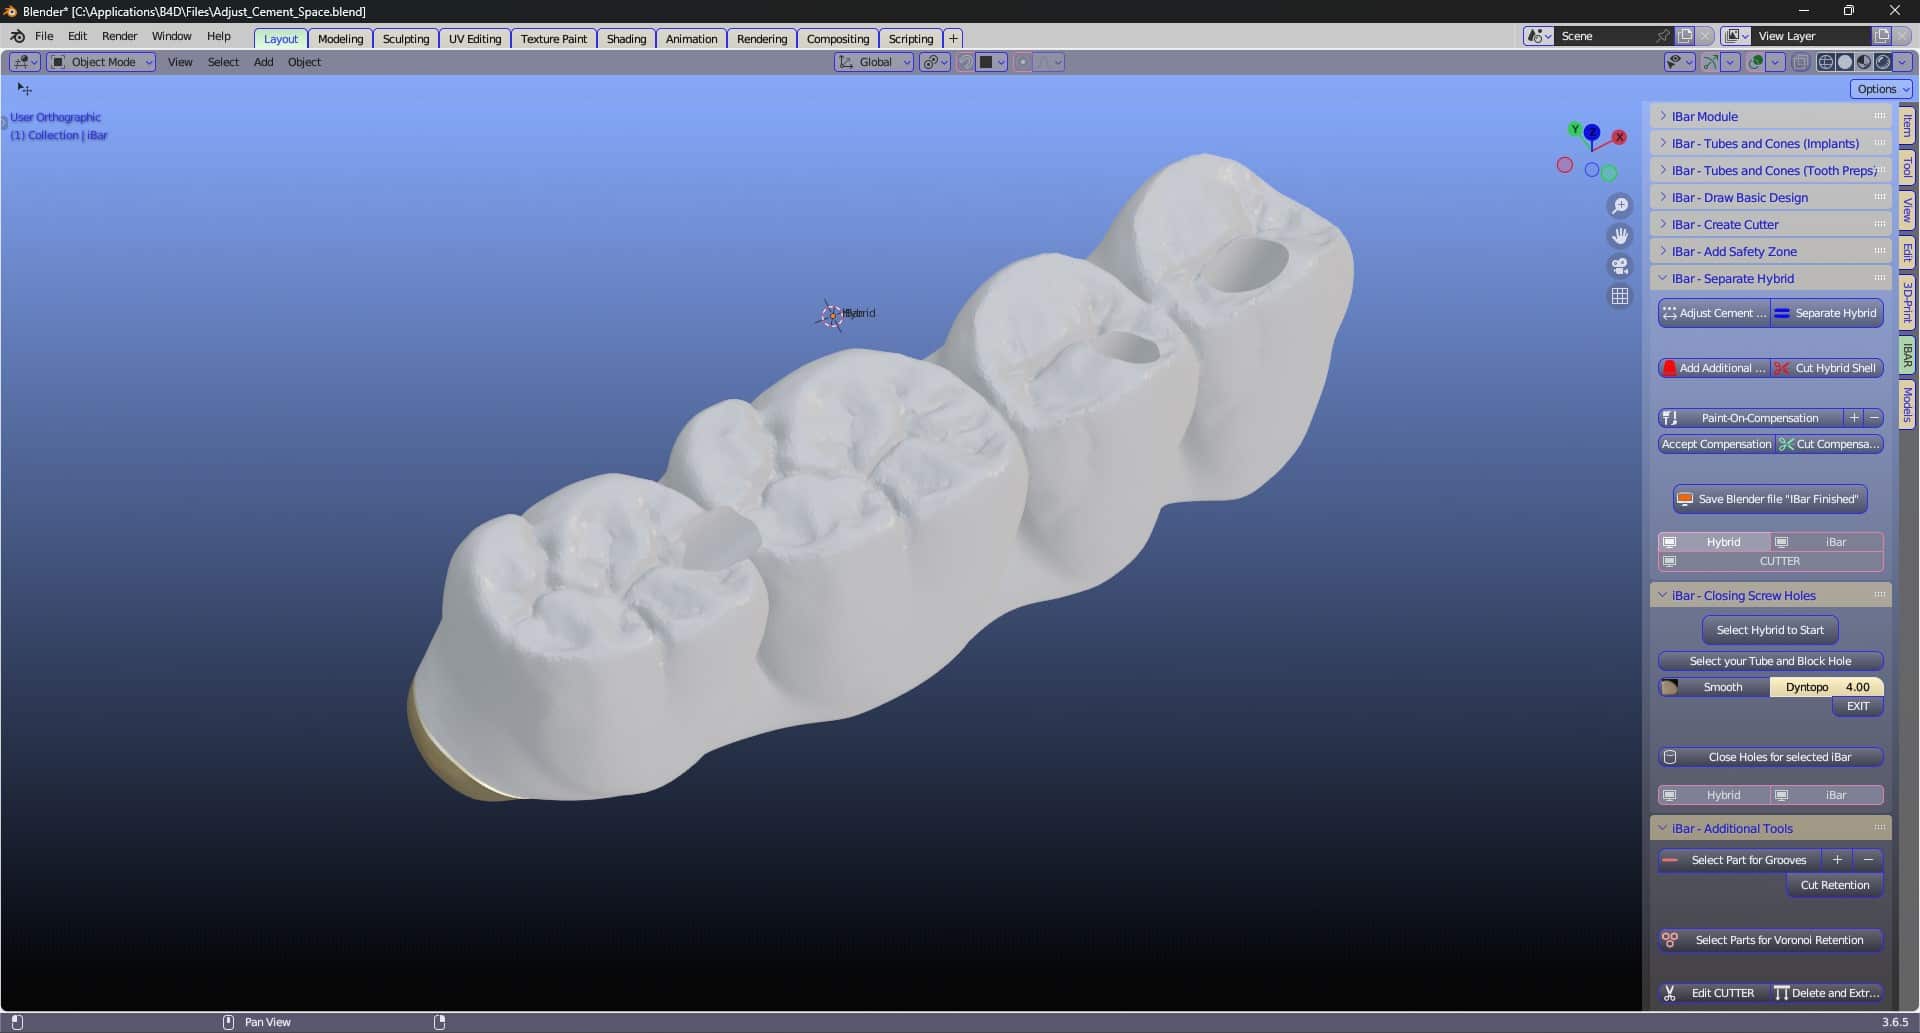Viewport: 1920px width, 1033px height.
Task: Switch to Sculpting workspace tab
Action: tap(405, 39)
